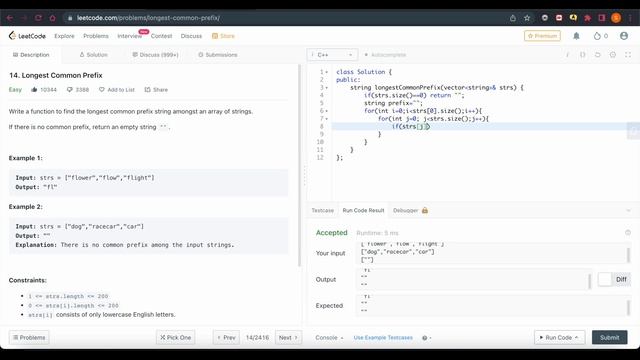Image resolution: width=640 pixels, height=360 pixels.
Task: Click the Output box scrollbar
Action: point(589,281)
